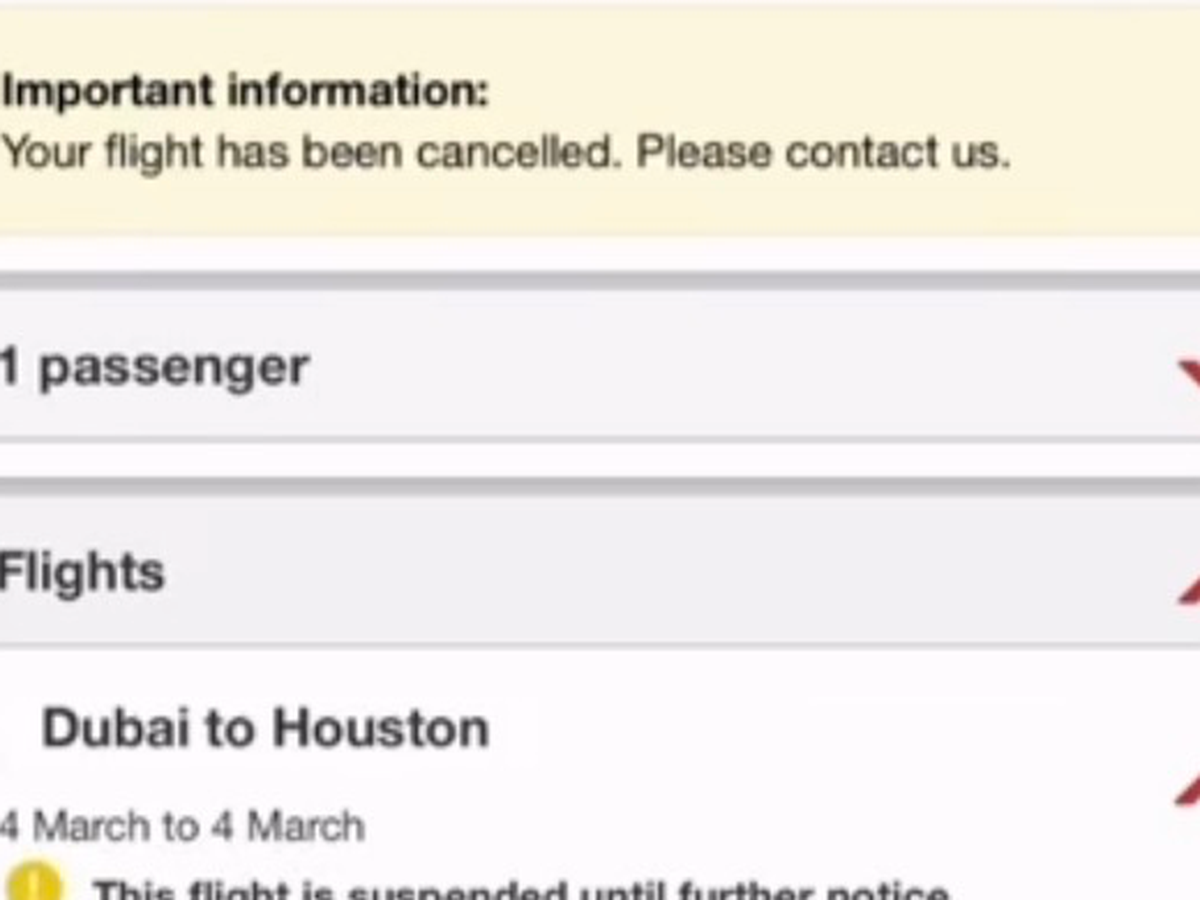Click the "contact us" text in notice
Image resolution: width=1200 pixels, height=900 pixels.
point(897,153)
